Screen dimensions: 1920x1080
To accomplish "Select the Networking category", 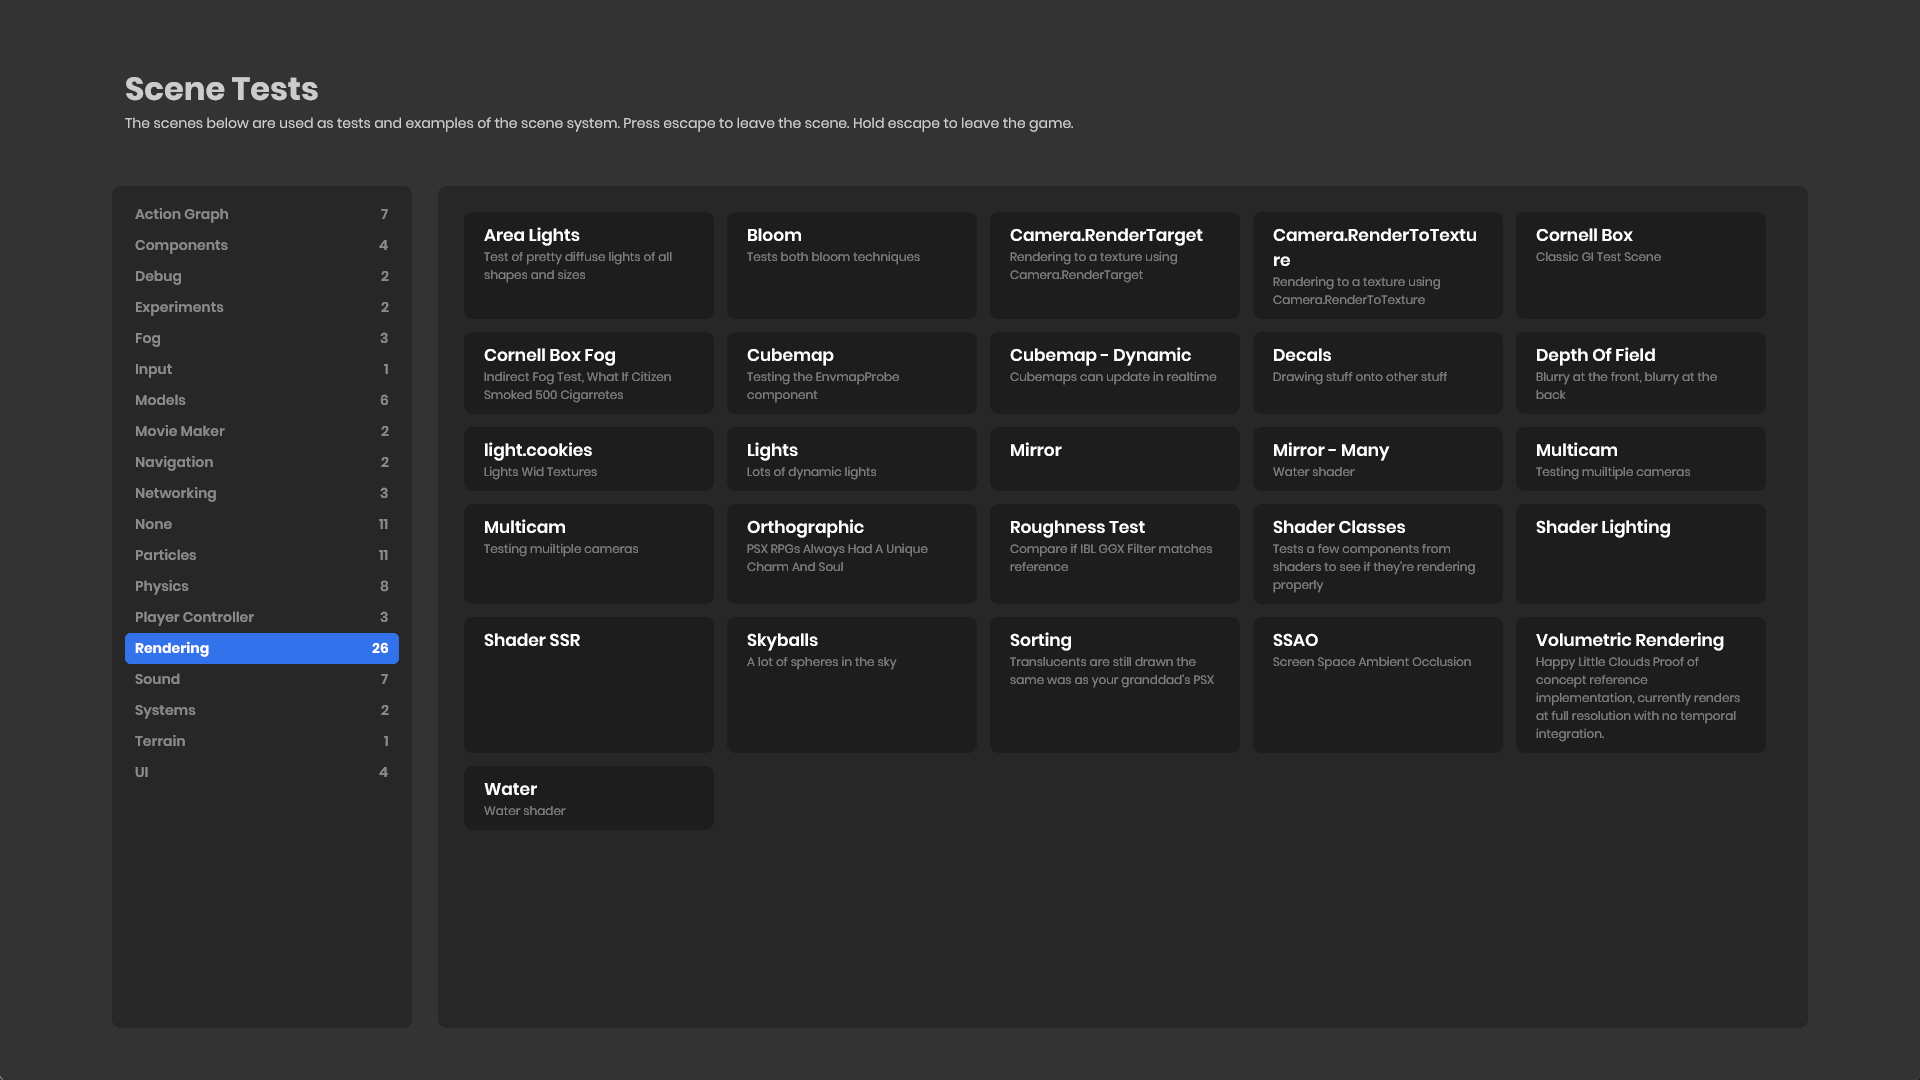I will pos(261,493).
